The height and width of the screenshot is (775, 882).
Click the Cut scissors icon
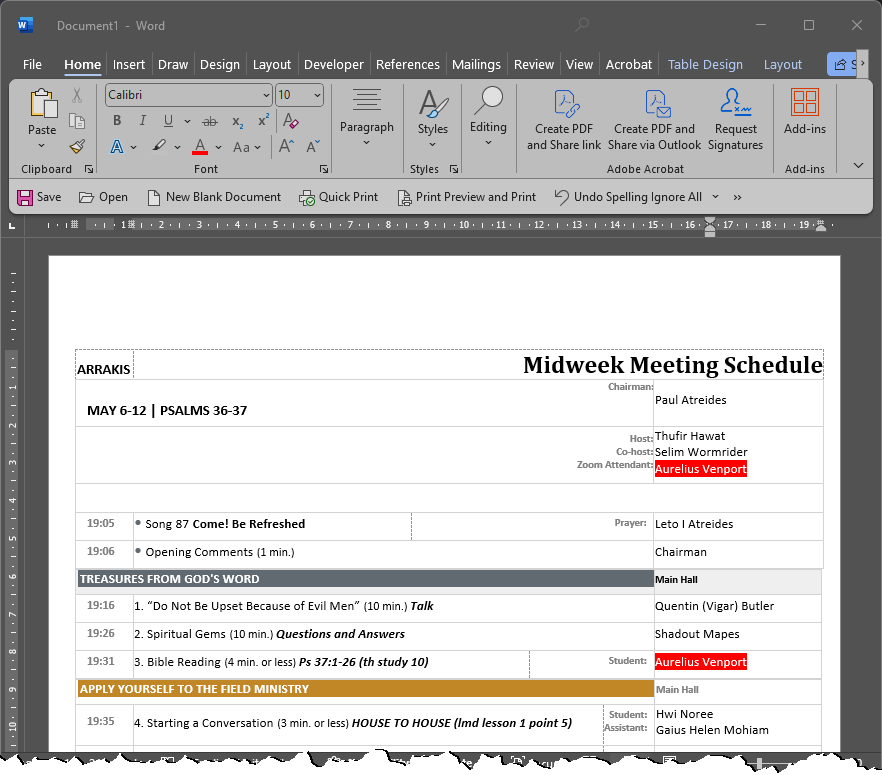pyautogui.click(x=77, y=96)
